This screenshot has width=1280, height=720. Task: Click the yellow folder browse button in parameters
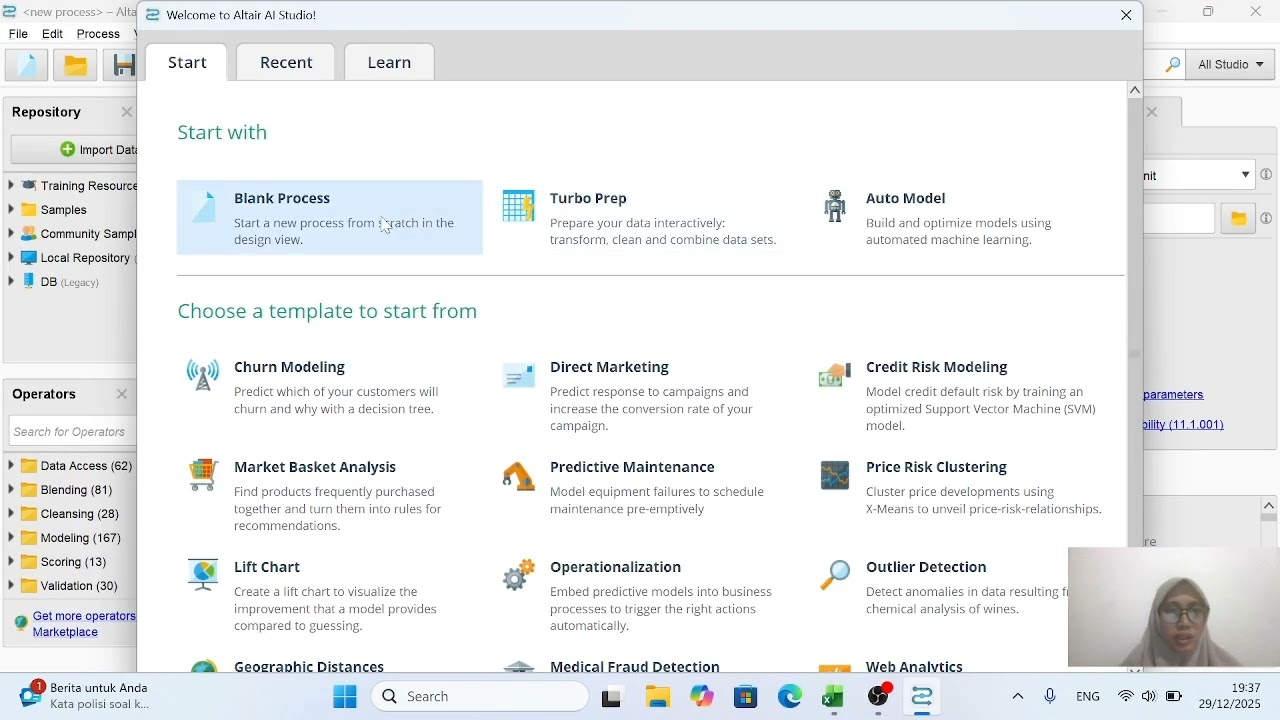click(x=1238, y=218)
